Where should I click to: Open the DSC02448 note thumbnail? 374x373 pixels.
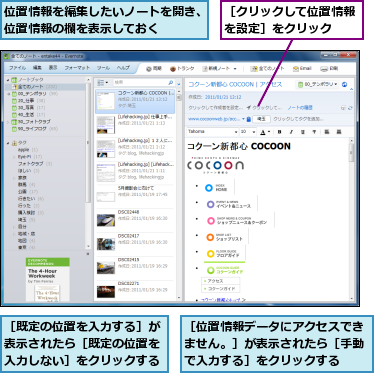[x=106, y=220]
